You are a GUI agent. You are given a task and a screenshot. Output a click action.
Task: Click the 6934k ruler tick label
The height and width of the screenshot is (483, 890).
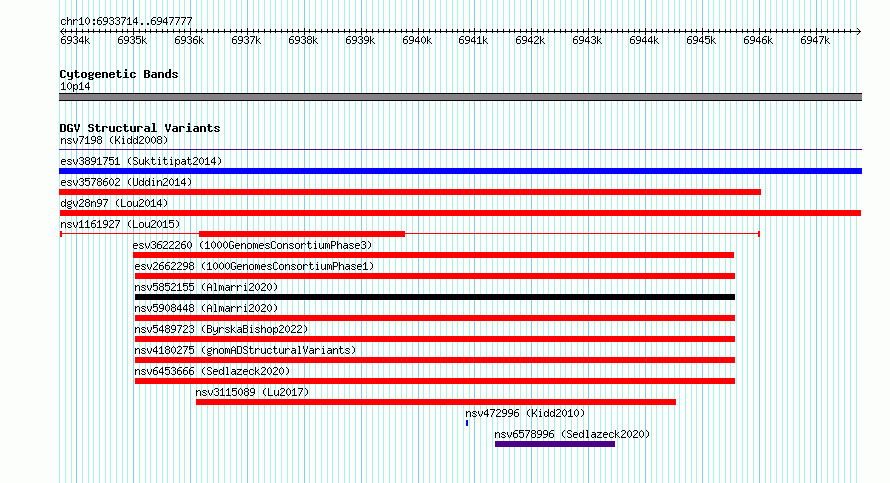click(x=75, y=40)
